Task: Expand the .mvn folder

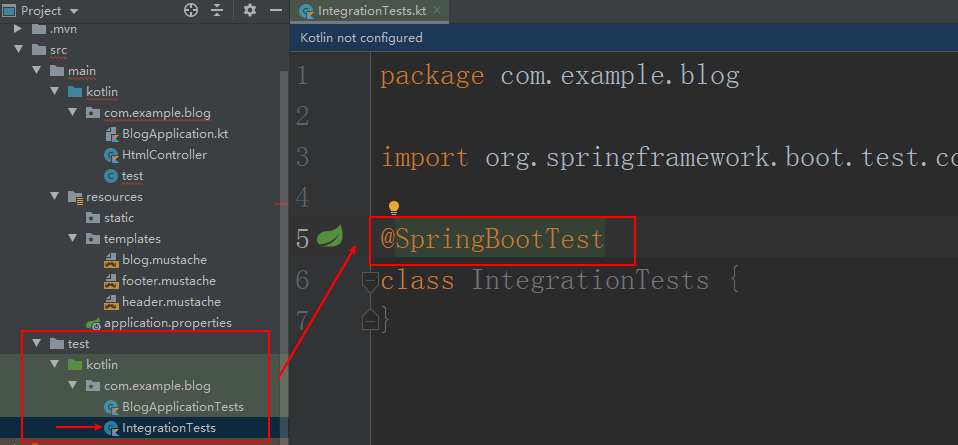Action: click(18, 29)
